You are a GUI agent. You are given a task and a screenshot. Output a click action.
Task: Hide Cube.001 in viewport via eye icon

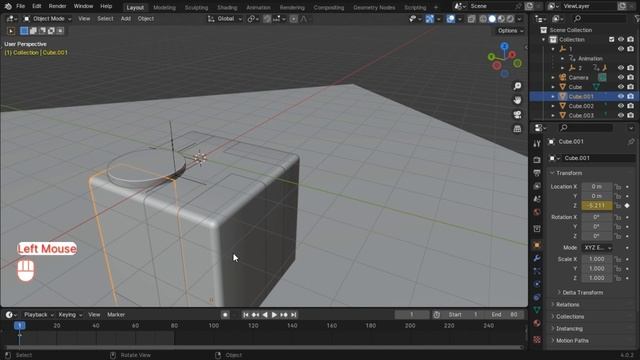tap(621, 96)
